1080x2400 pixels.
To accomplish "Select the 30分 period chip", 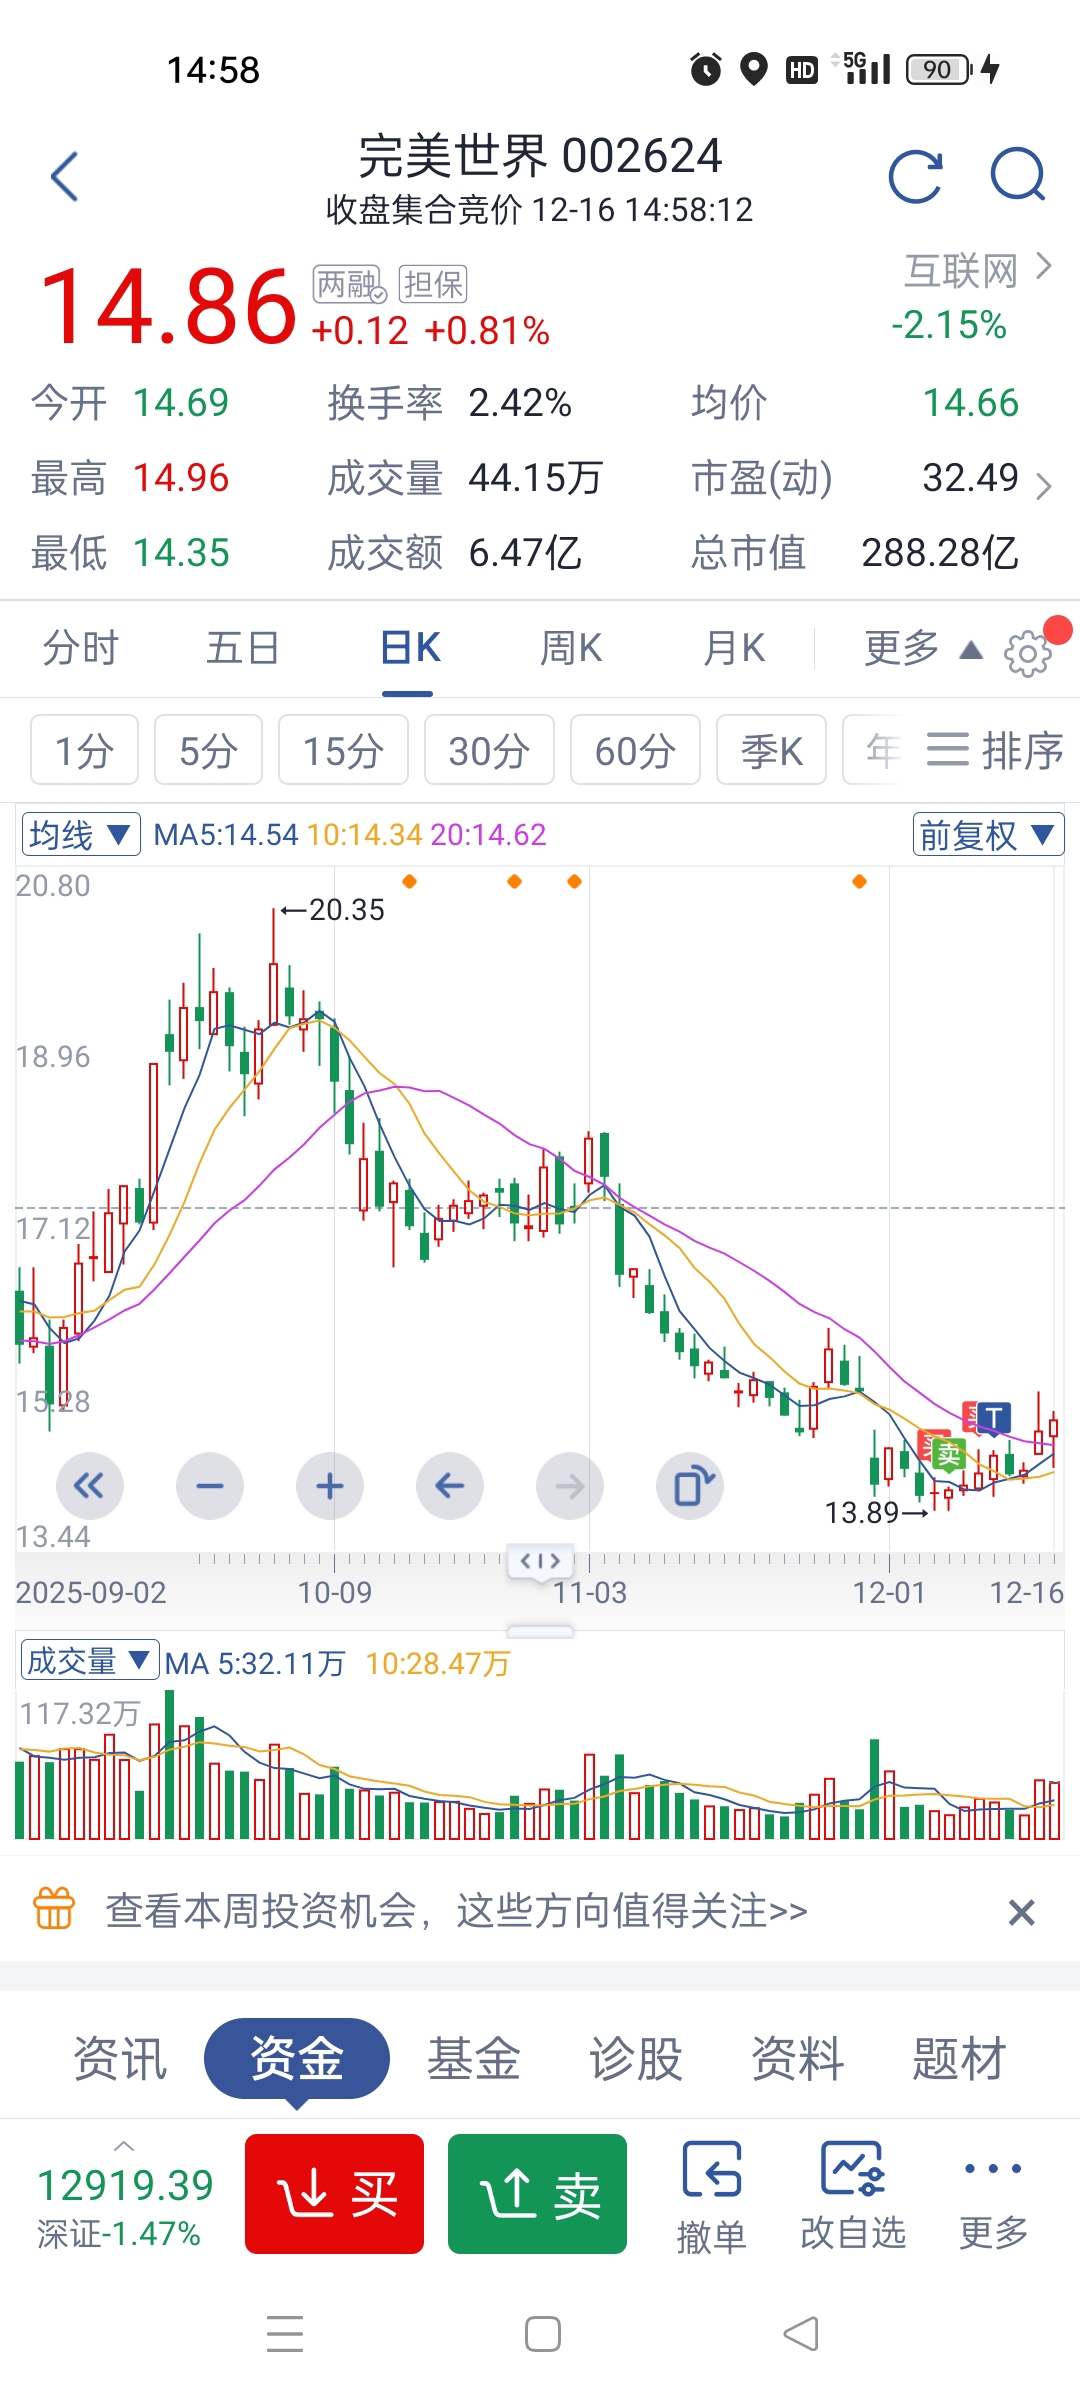I will click(x=489, y=750).
